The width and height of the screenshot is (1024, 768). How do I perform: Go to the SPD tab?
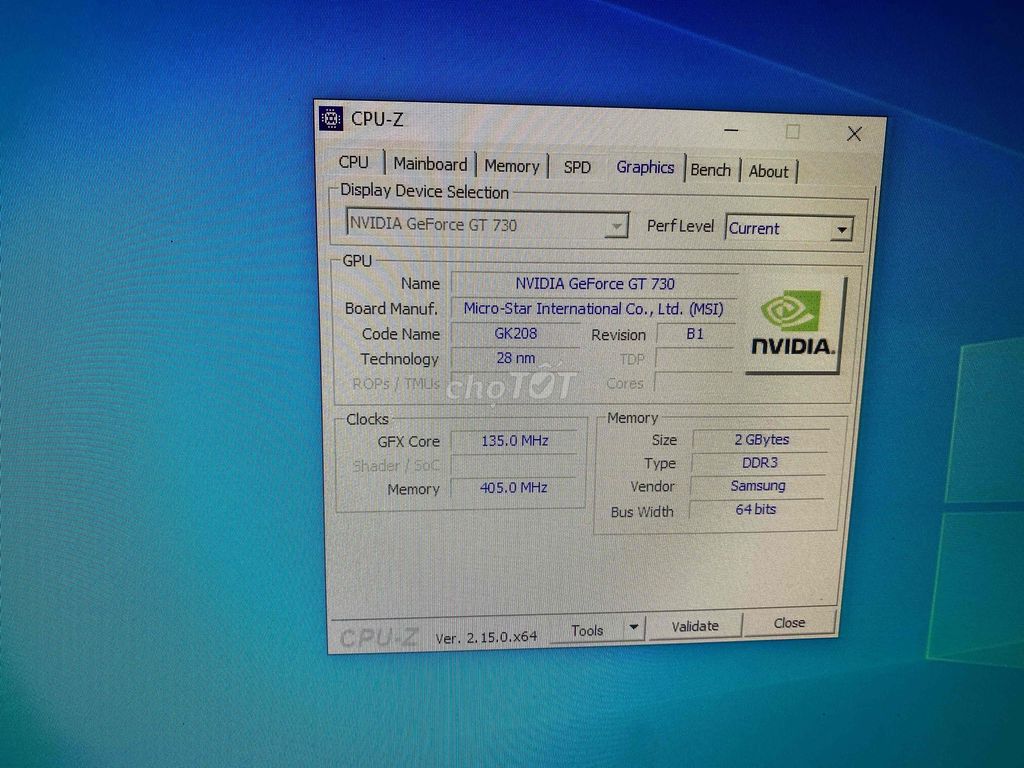click(x=577, y=168)
